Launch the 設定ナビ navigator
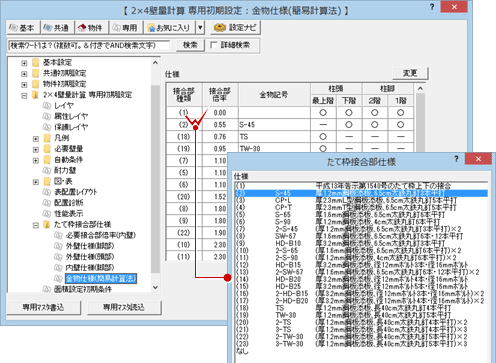 coord(235,28)
